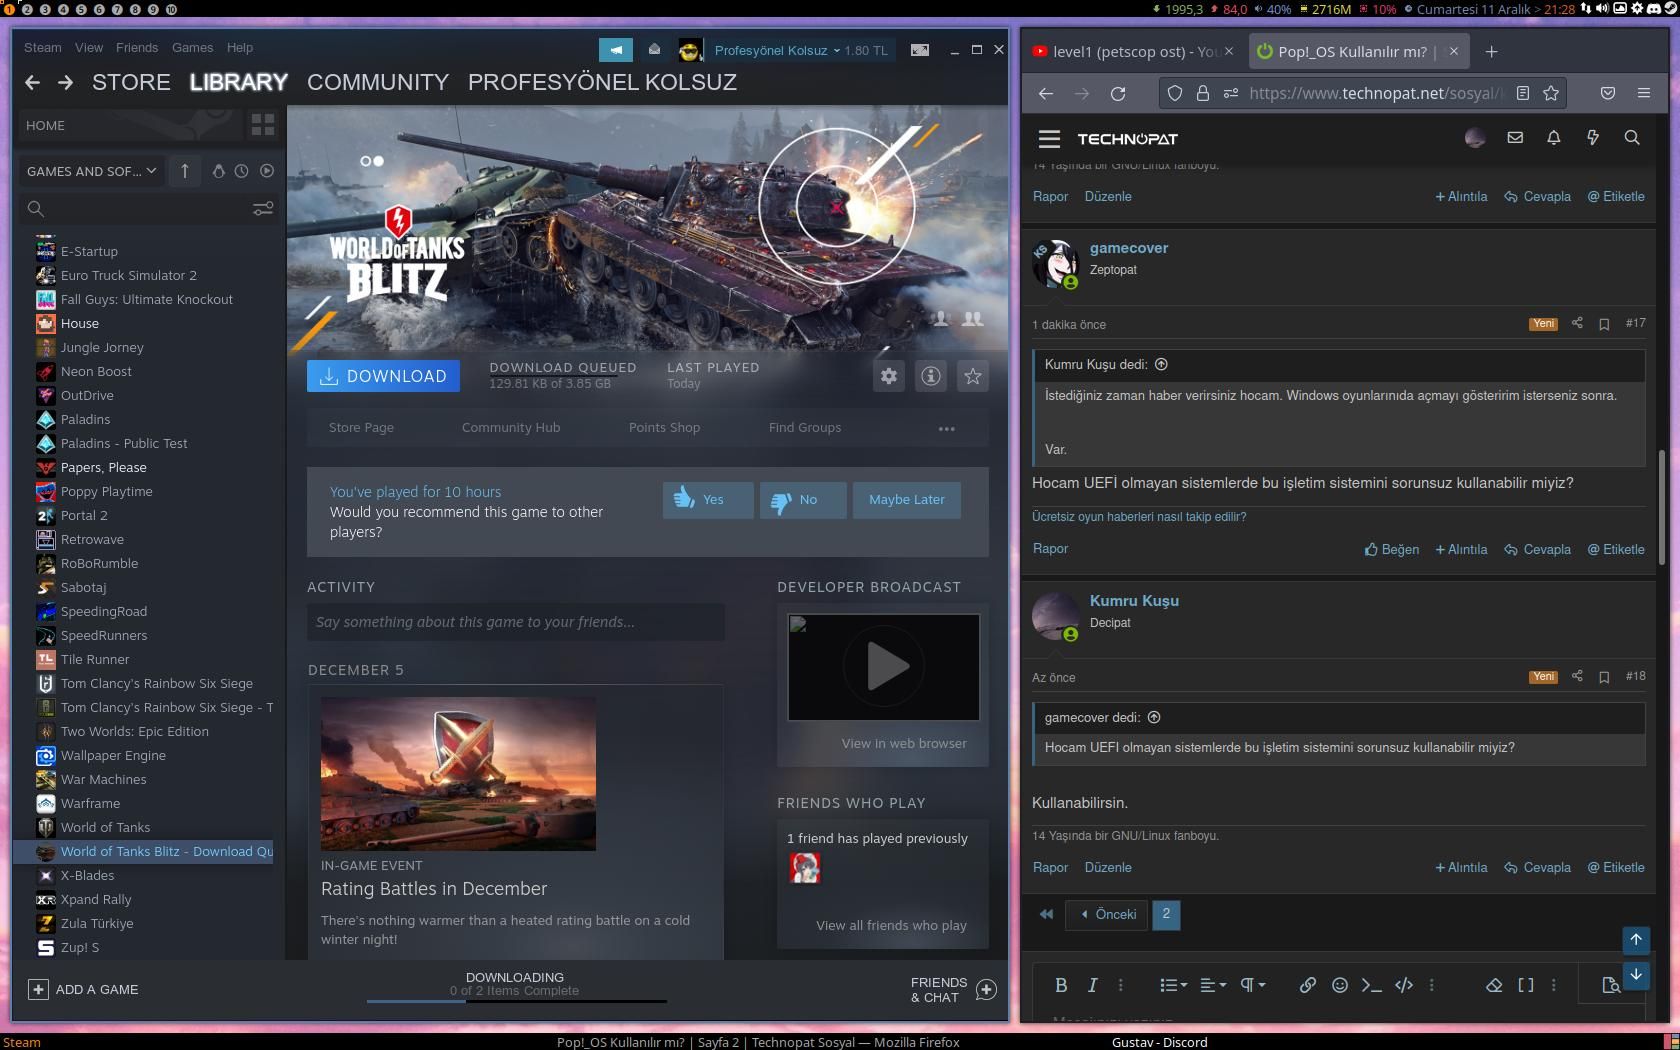Expand the gamecover quoted post
This screenshot has height=1050, width=1680.
[x=1154, y=718]
